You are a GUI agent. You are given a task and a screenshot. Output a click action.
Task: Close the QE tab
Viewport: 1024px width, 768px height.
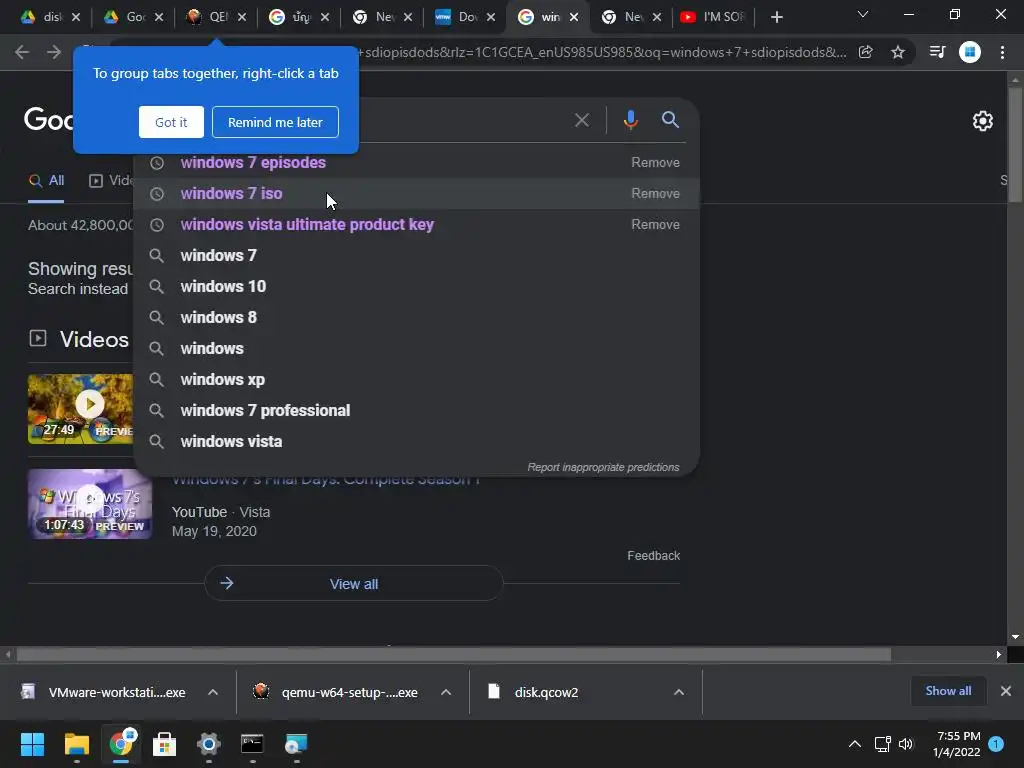coord(242,17)
